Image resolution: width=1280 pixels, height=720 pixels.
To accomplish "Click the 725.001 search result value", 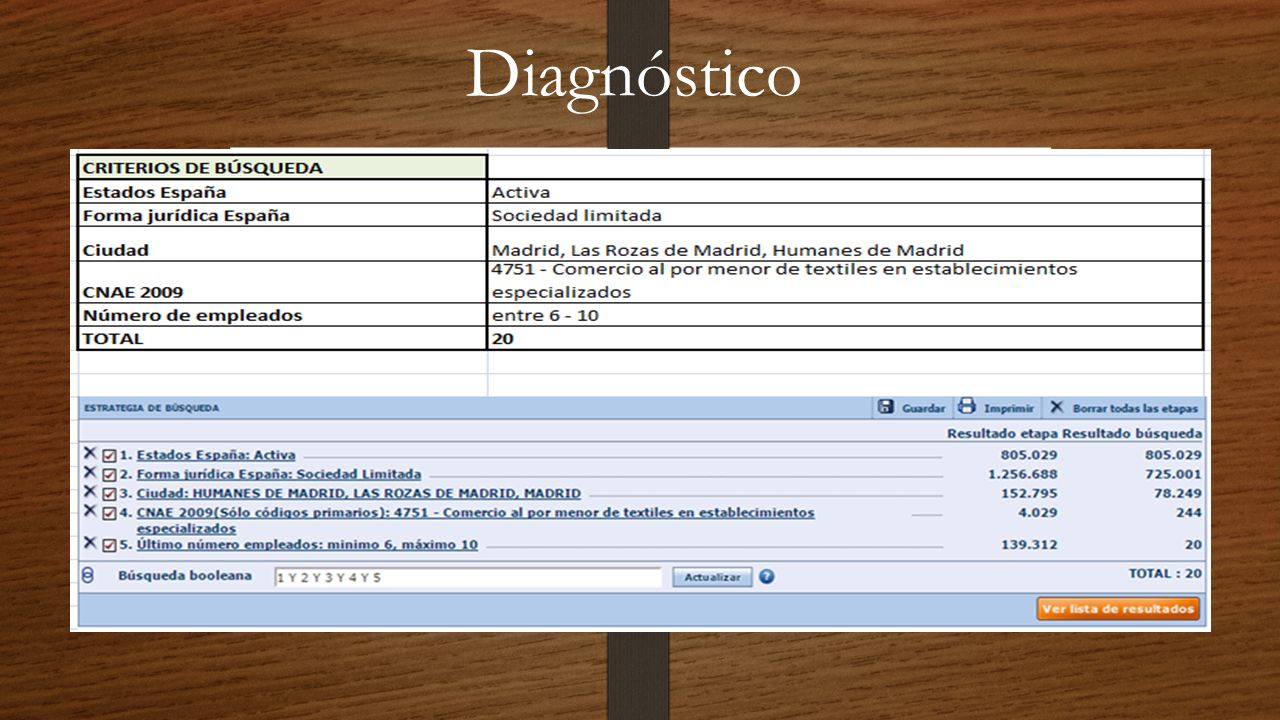I will tap(1174, 474).
